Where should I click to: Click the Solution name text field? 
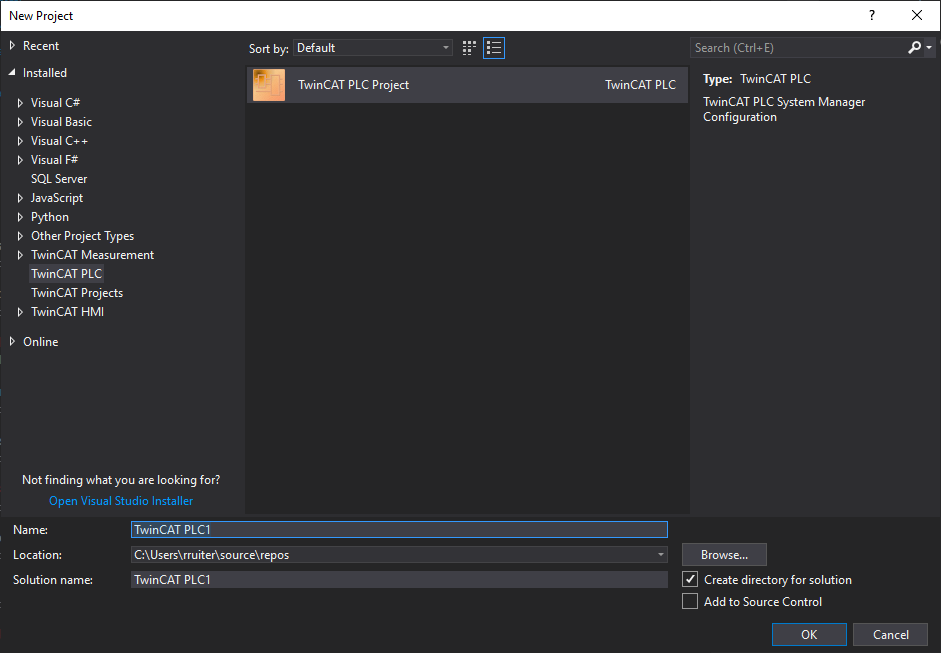(x=398, y=580)
